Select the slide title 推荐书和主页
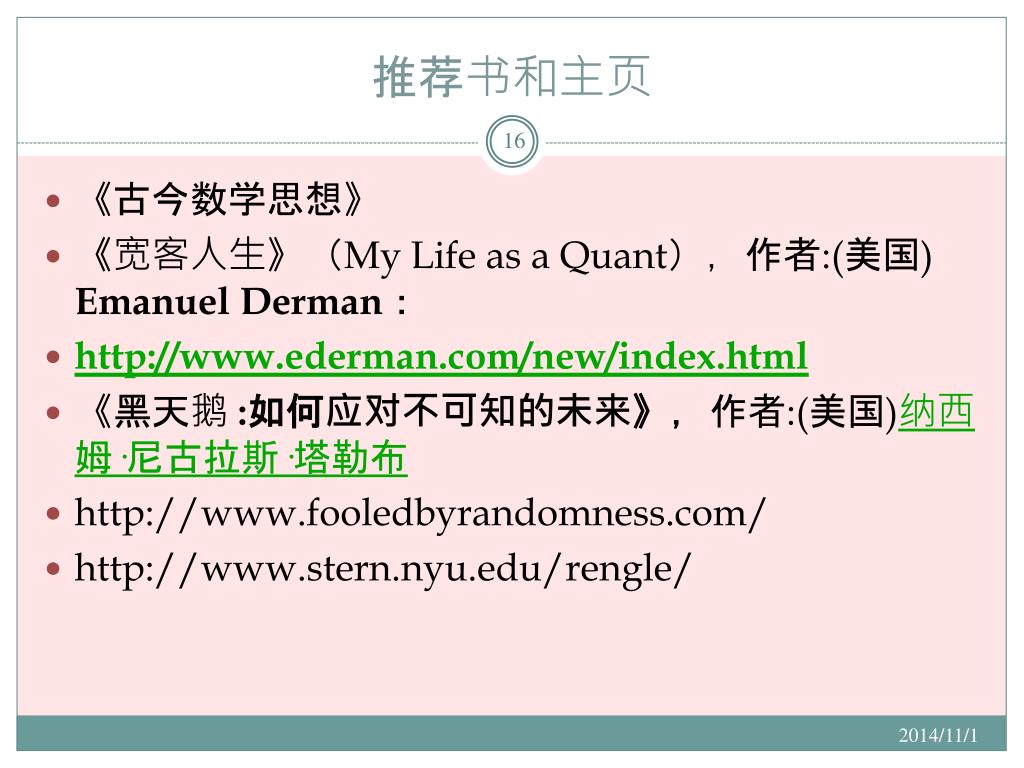The width and height of the screenshot is (1024, 768). [x=513, y=76]
